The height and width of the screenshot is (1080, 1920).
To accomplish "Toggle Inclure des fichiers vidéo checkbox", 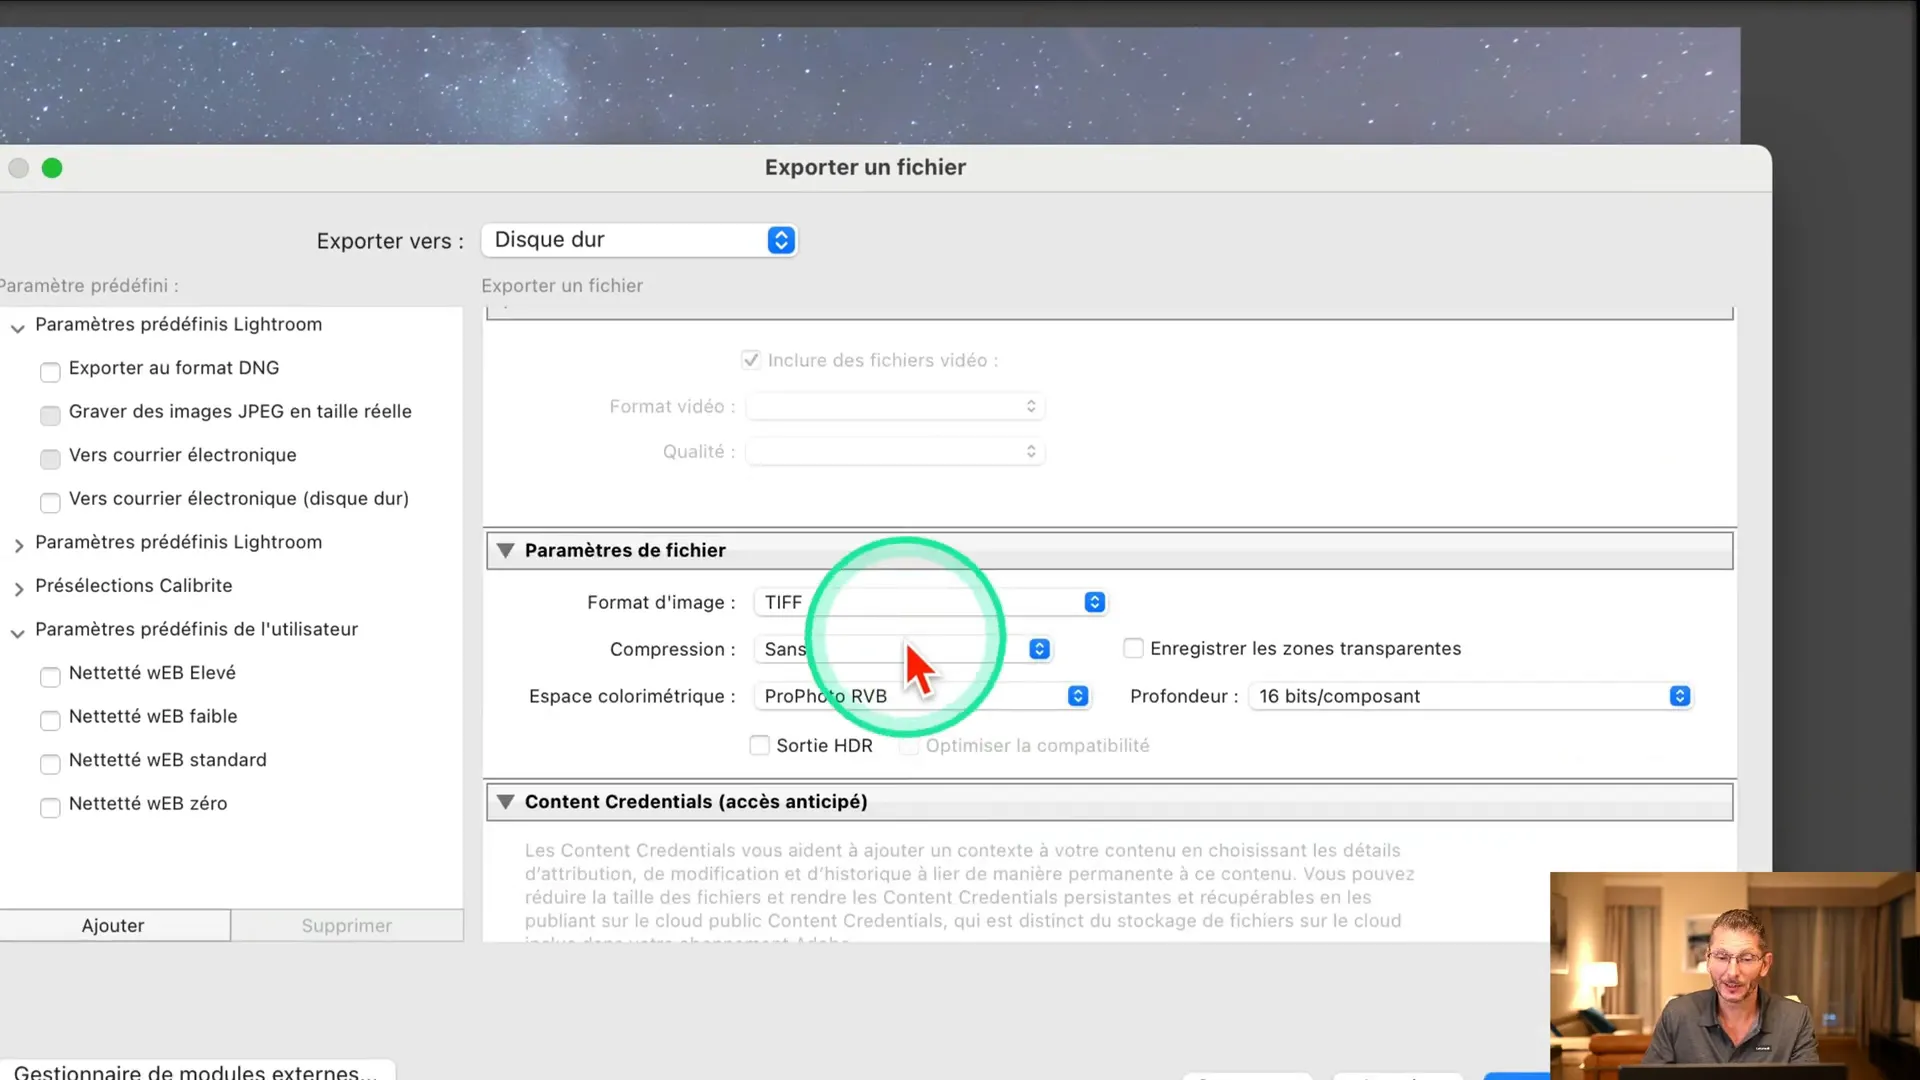I will coord(751,360).
